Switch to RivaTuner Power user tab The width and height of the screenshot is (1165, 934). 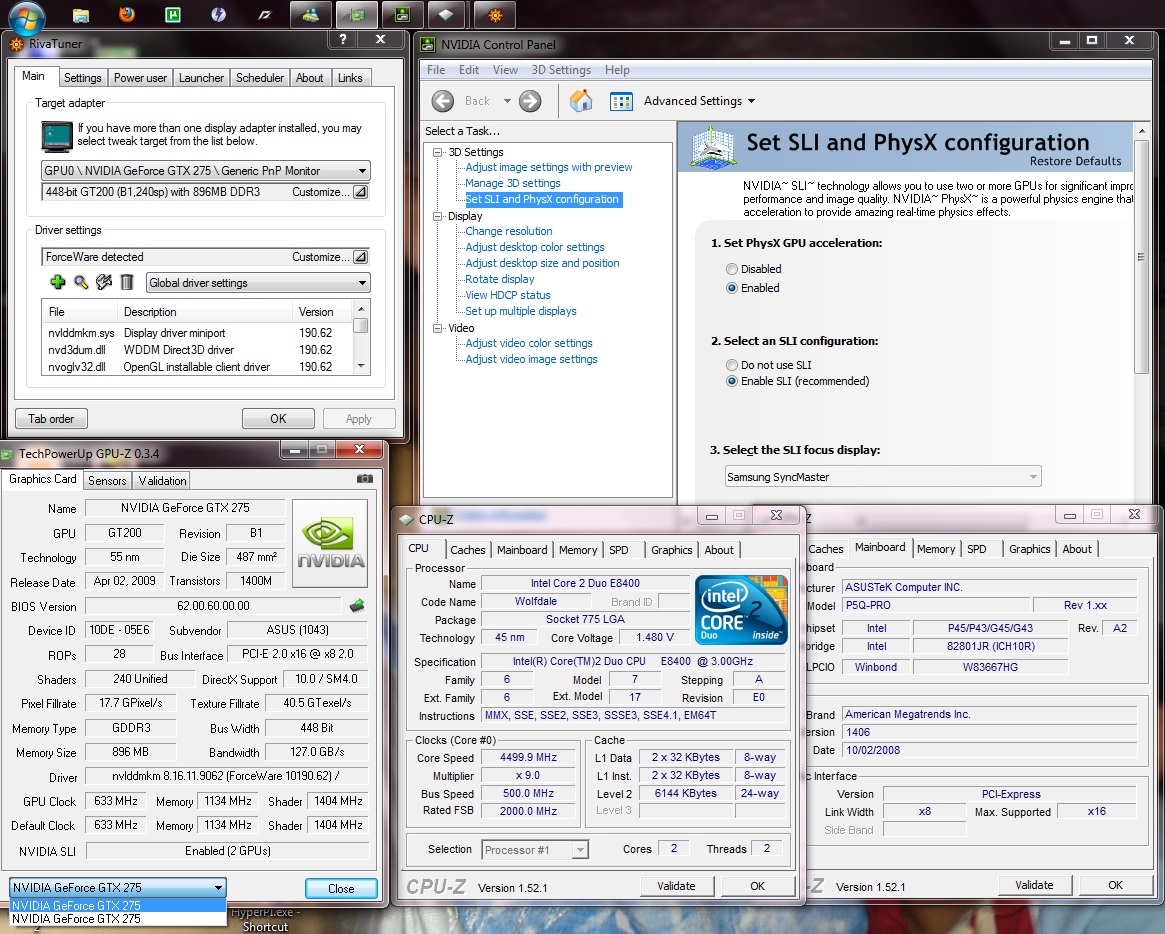[140, 77]
